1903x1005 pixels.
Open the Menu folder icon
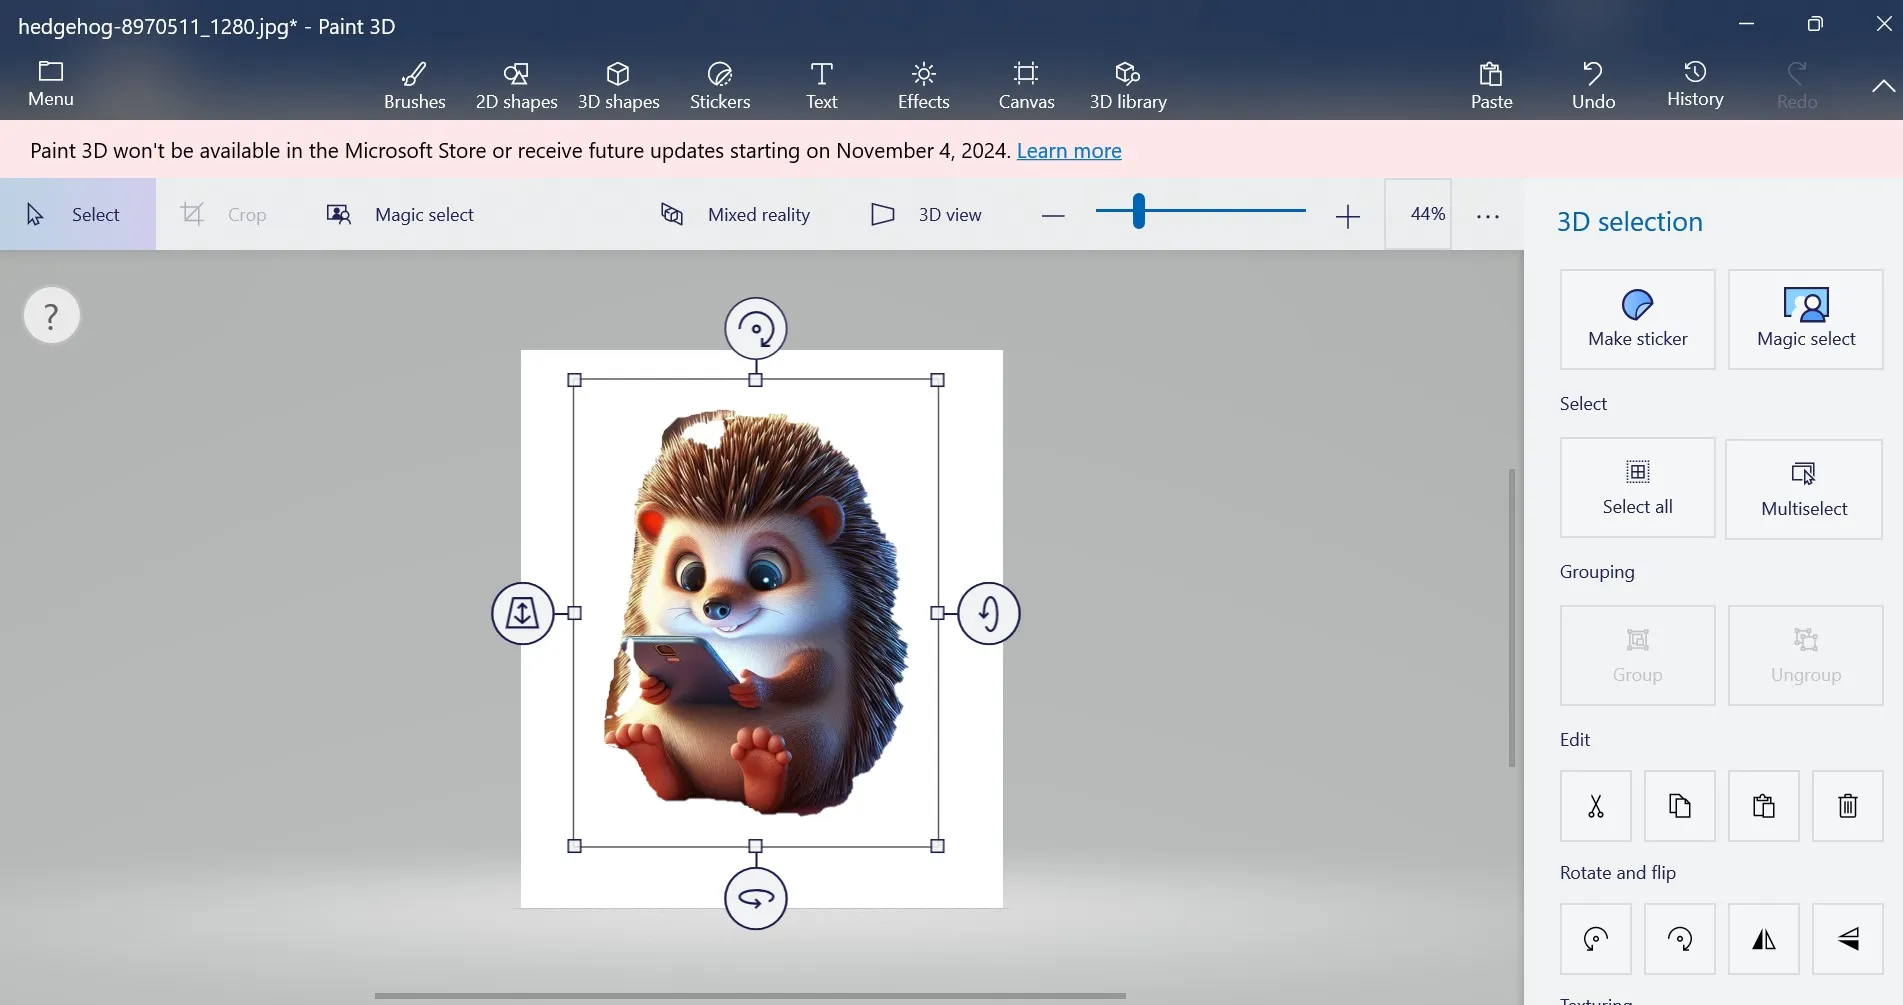coord(51,84)
